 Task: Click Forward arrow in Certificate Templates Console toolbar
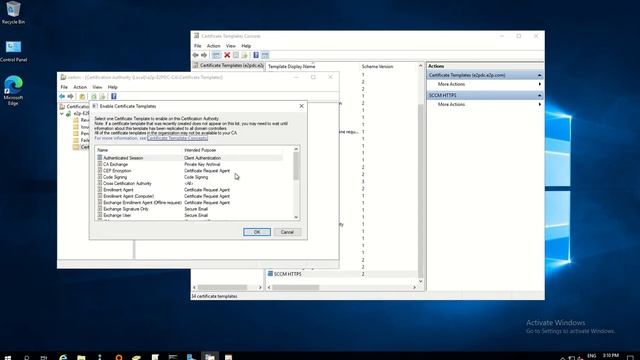(204, 55)
